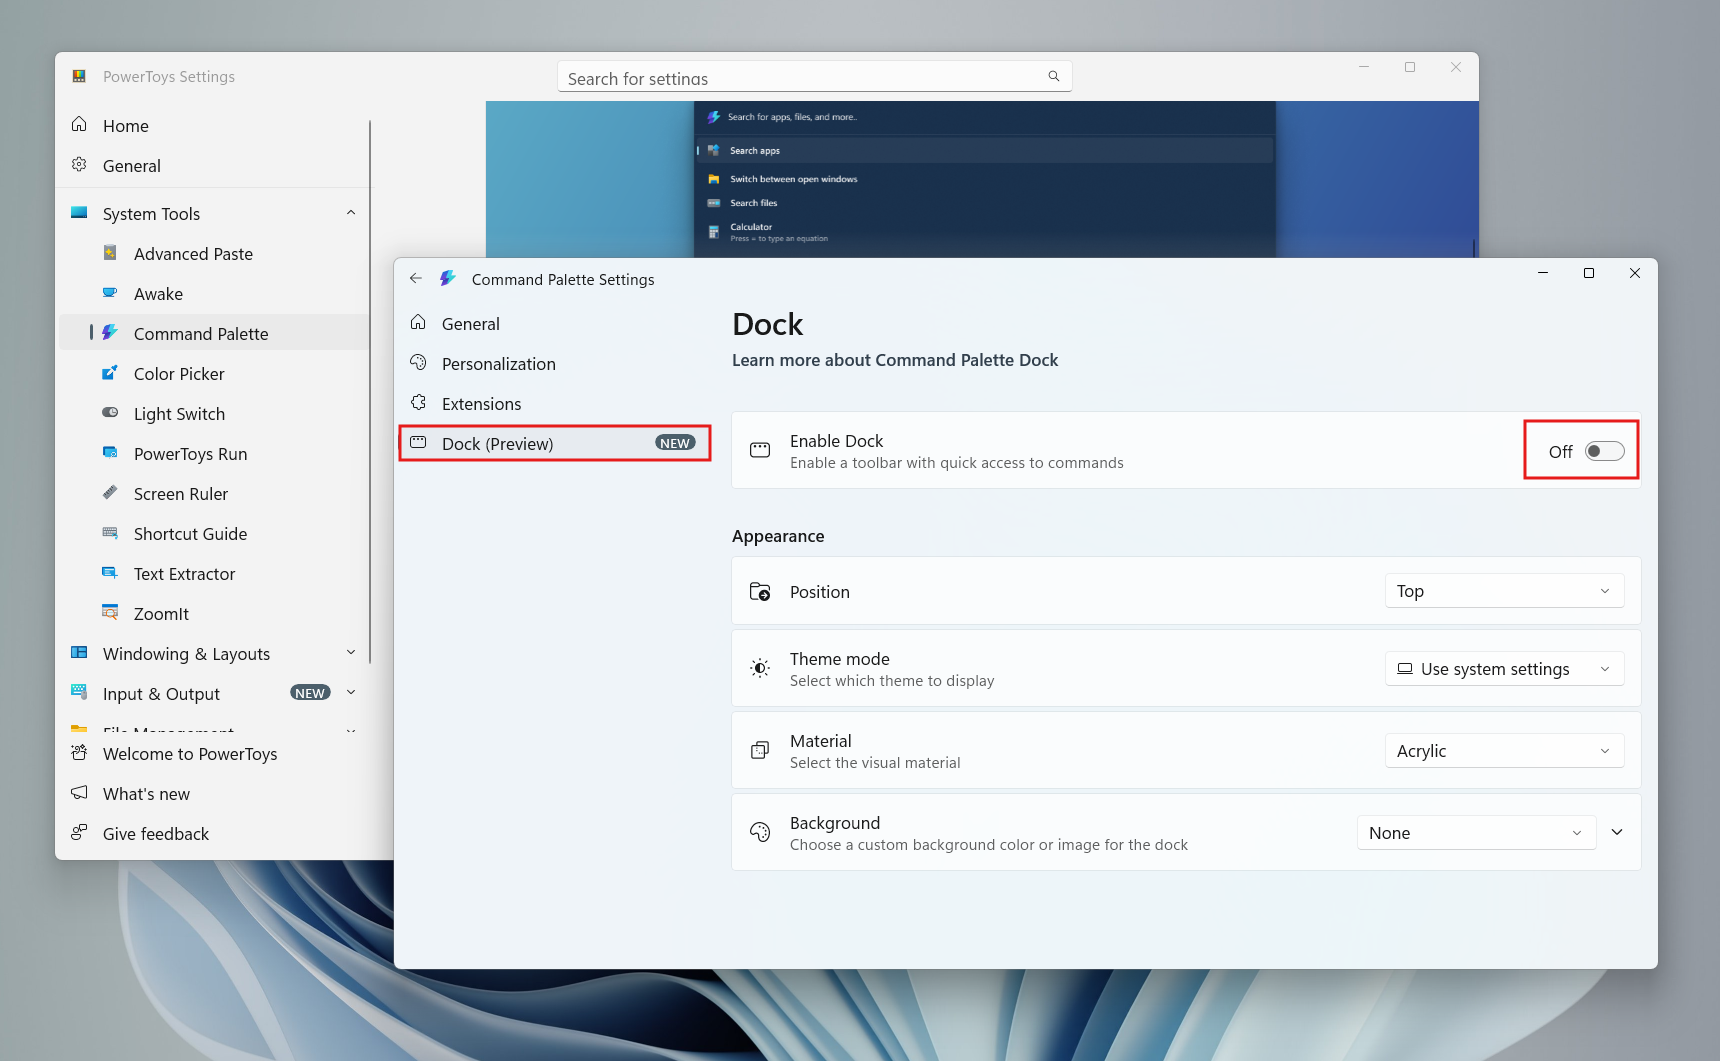Open the Position dropdown
The width and height of the screenshot is (1720, 1061).
1503,590
